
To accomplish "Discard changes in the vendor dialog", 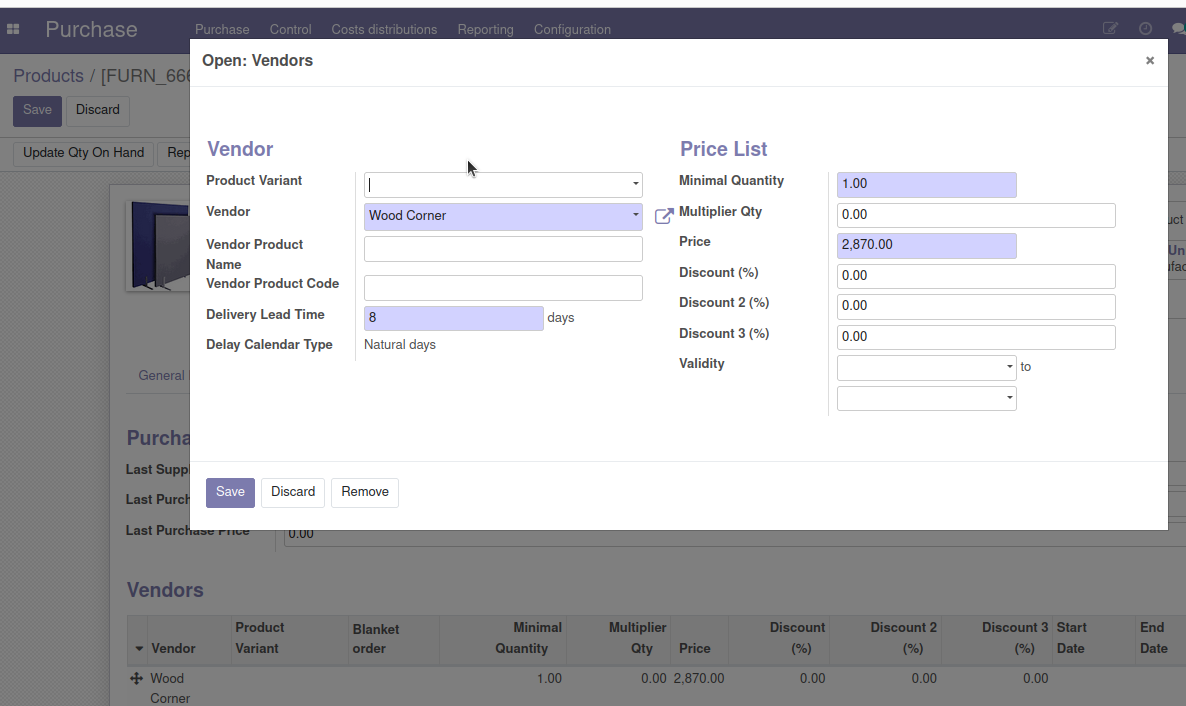I will pos(293,492).
